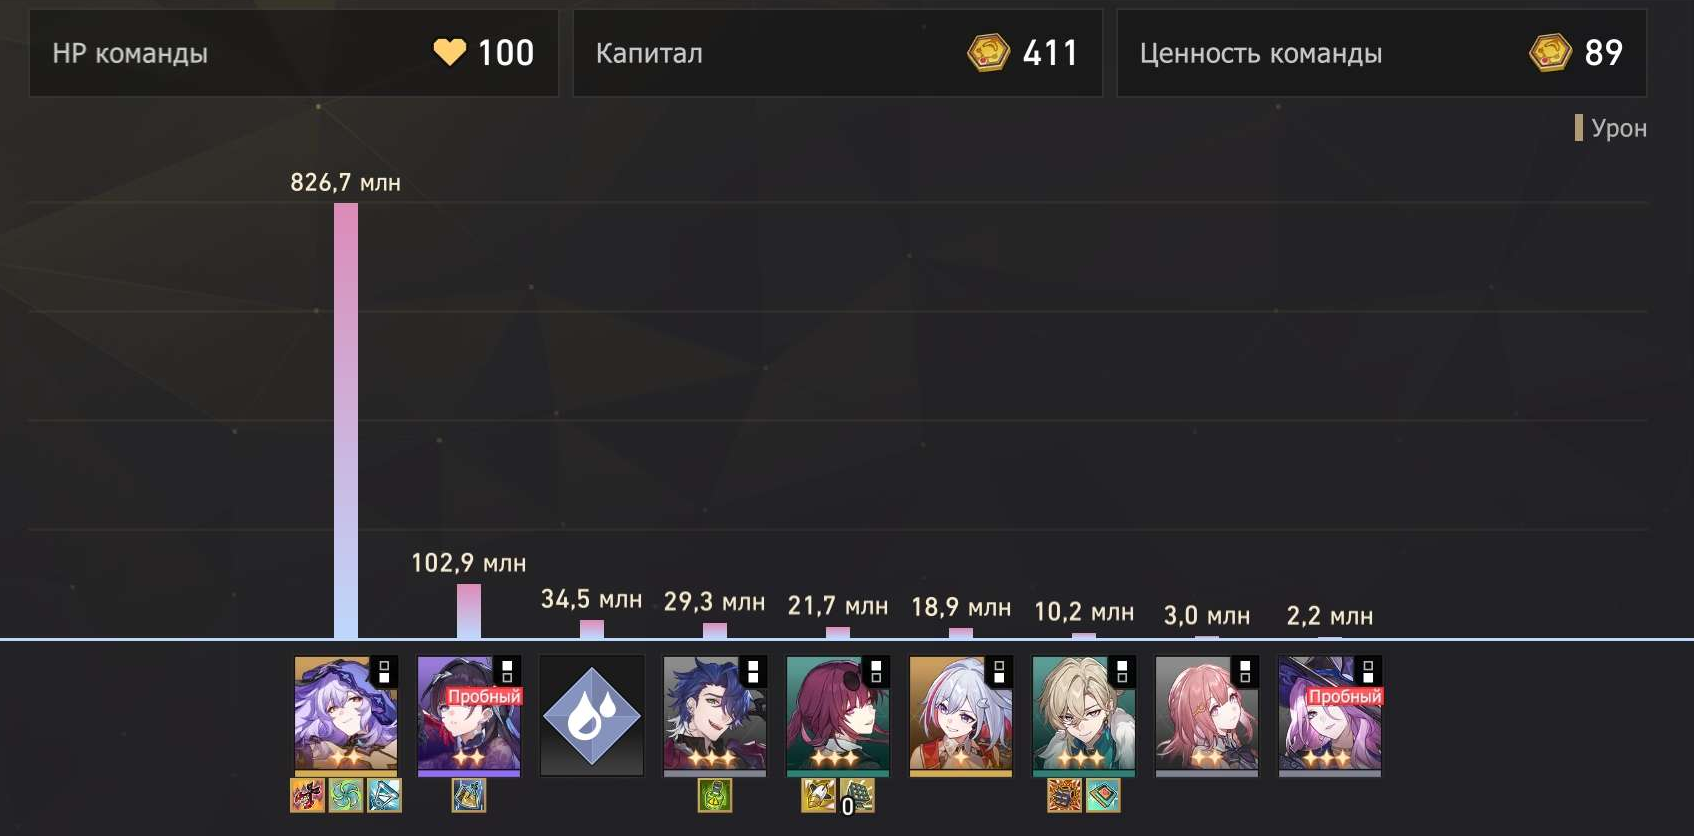1694x836 pixels.
Task: Select the purple-haired top damage character portrait
Action: click(x=346, y=716)
